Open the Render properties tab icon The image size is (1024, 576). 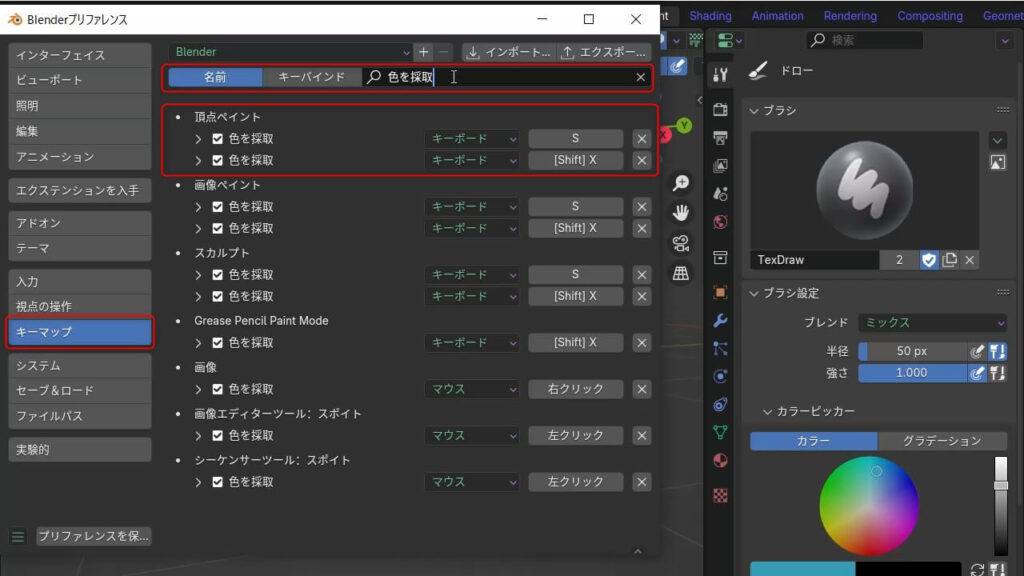coord(720,109)
